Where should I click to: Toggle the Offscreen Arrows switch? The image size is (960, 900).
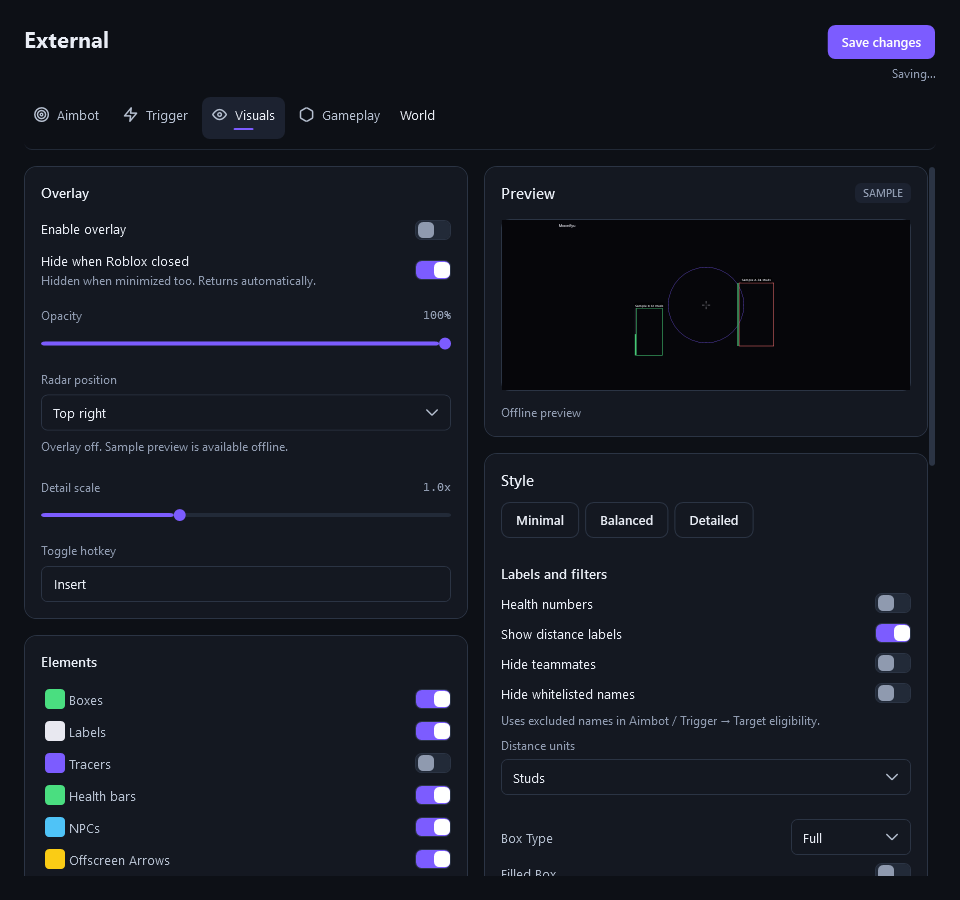click(433, 859)
